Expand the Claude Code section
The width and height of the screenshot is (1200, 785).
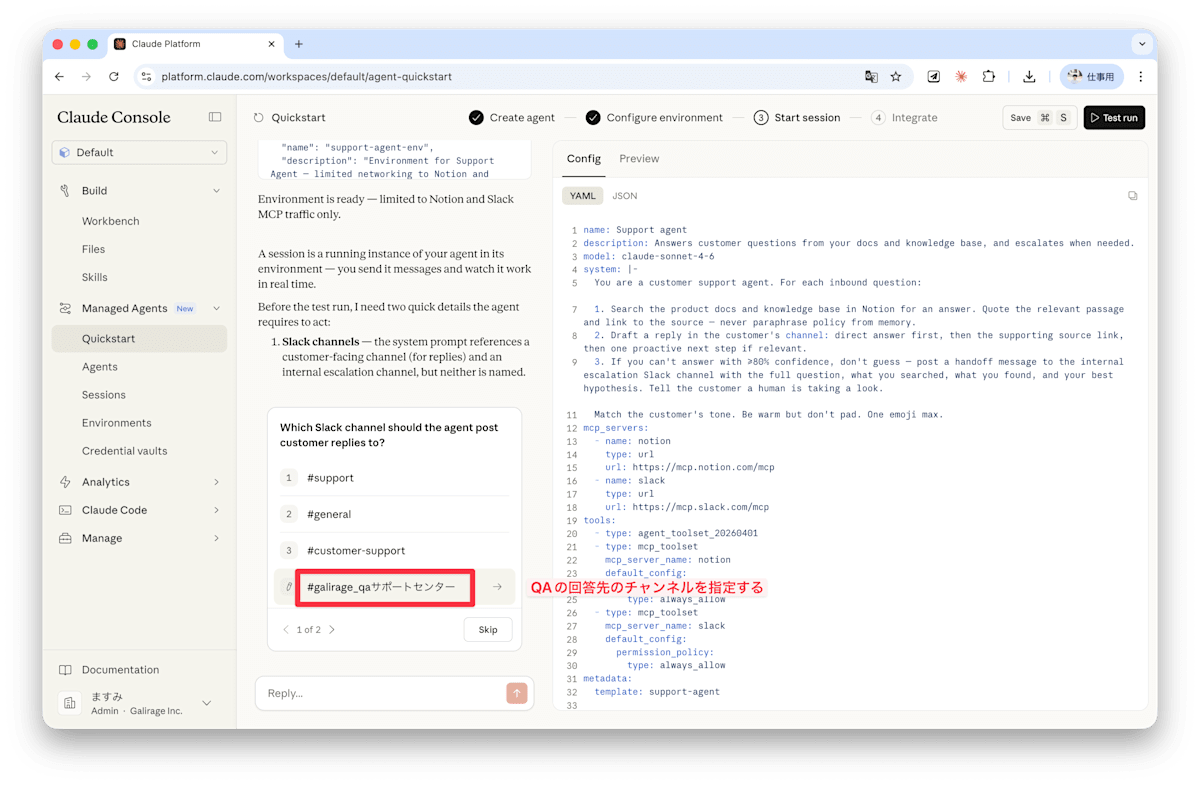click(x=216, y=510)
